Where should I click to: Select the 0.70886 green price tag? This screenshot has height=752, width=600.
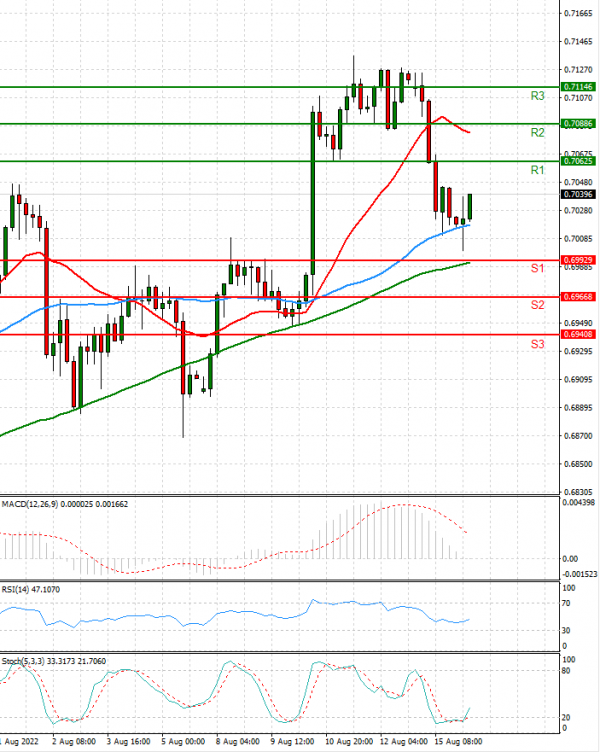click(578, 124)
